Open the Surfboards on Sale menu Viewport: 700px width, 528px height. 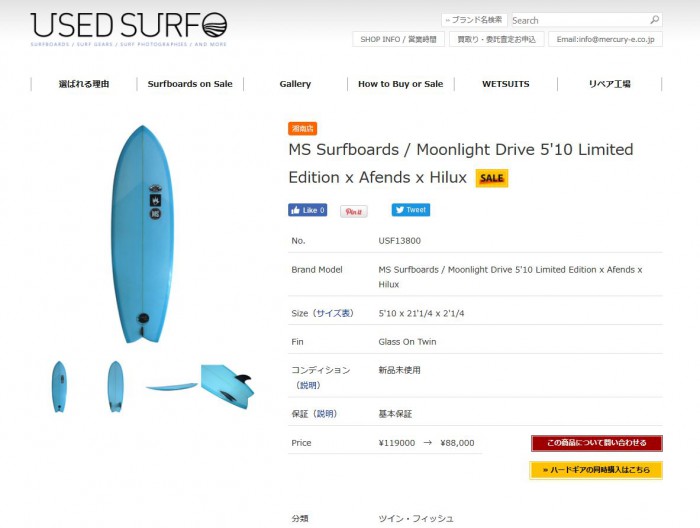point(190,84)
